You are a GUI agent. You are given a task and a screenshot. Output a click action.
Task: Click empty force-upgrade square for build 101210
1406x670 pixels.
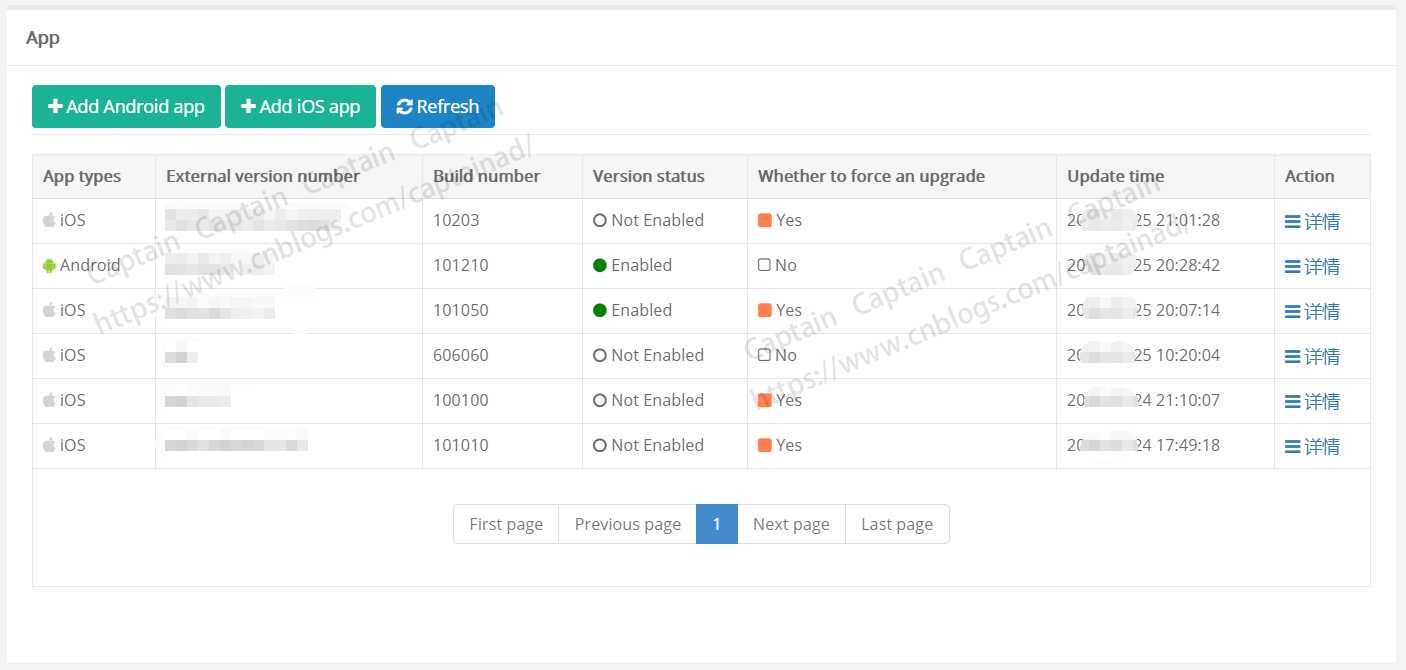click(765, 265)
